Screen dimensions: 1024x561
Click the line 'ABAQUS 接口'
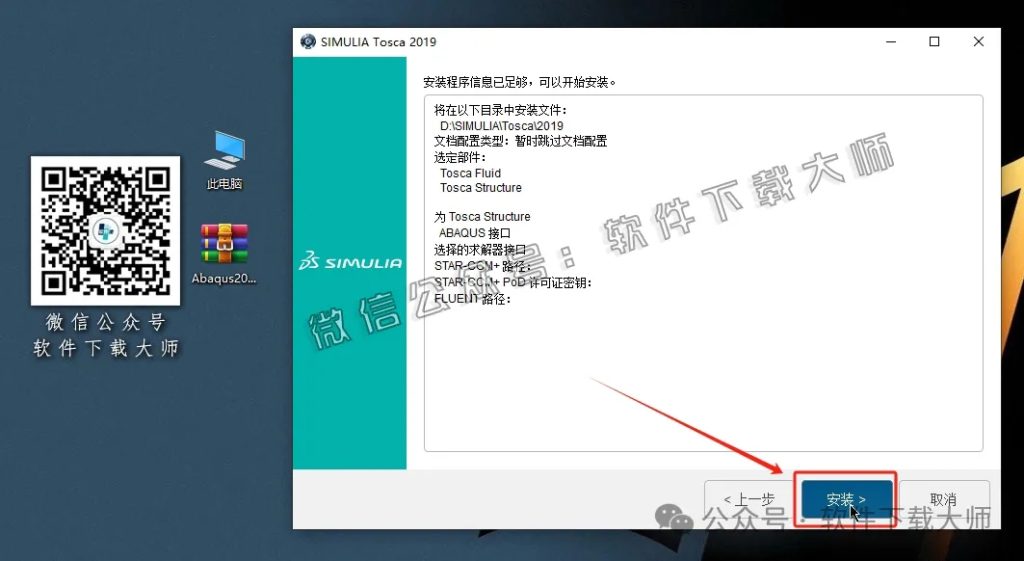[475, 232]
